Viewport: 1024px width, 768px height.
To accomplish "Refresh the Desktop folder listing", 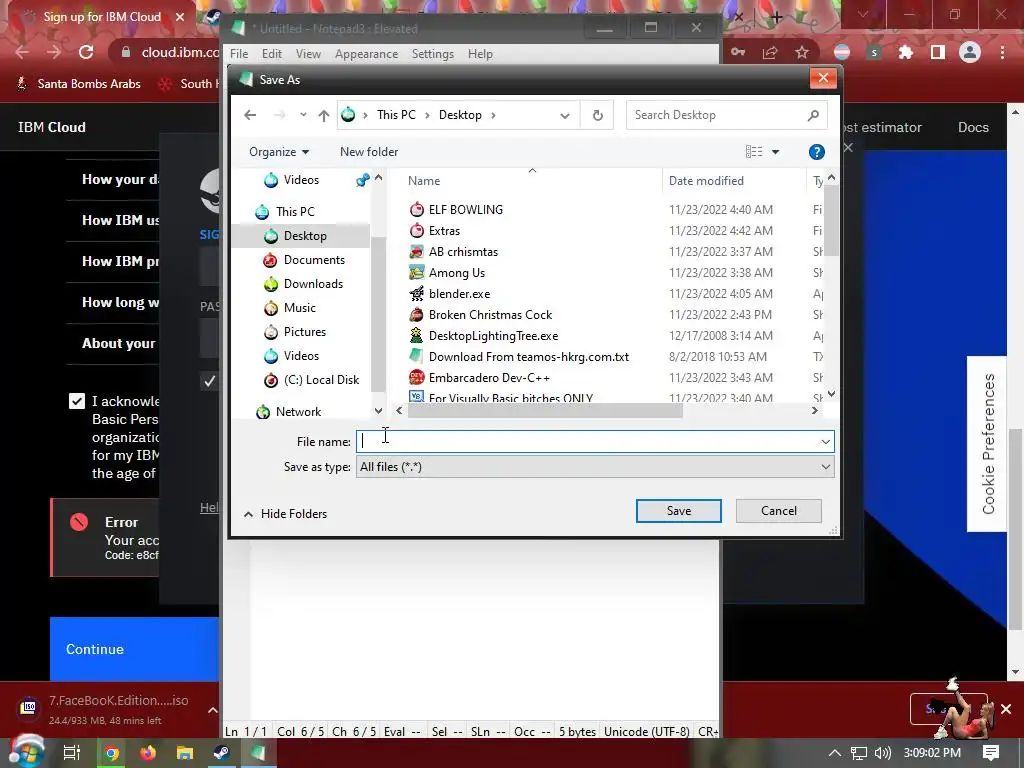I will (598, 116).
